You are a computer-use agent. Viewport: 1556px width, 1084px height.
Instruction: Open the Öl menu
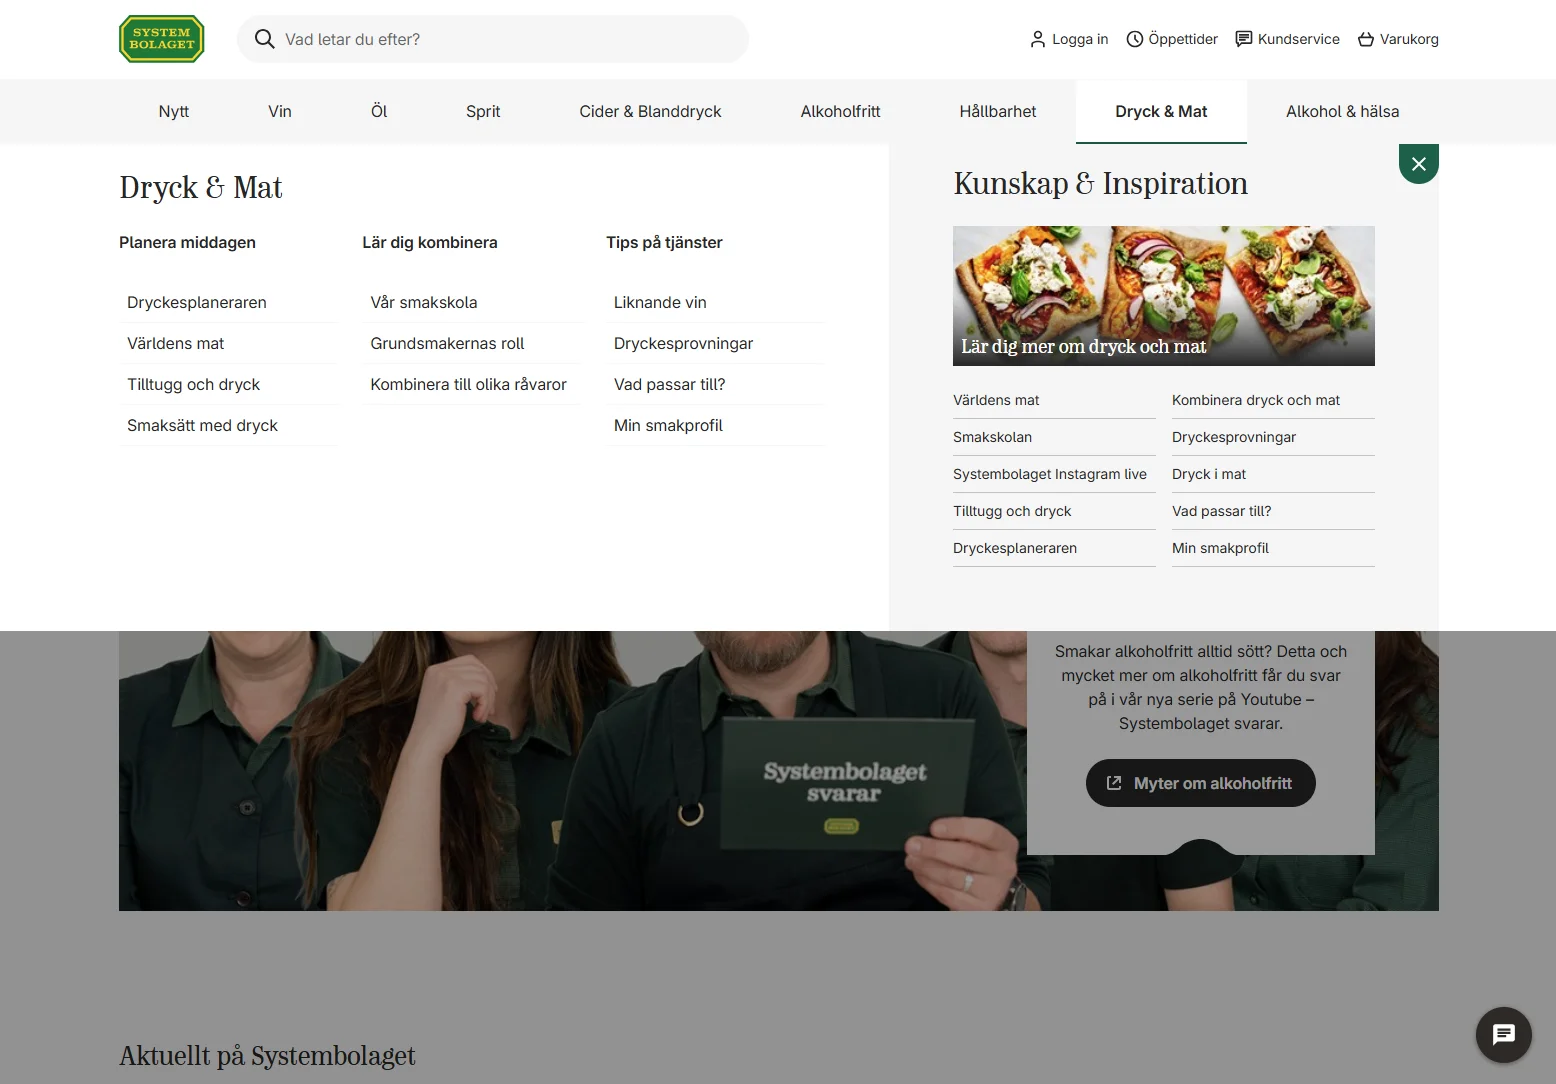(379, 111)
